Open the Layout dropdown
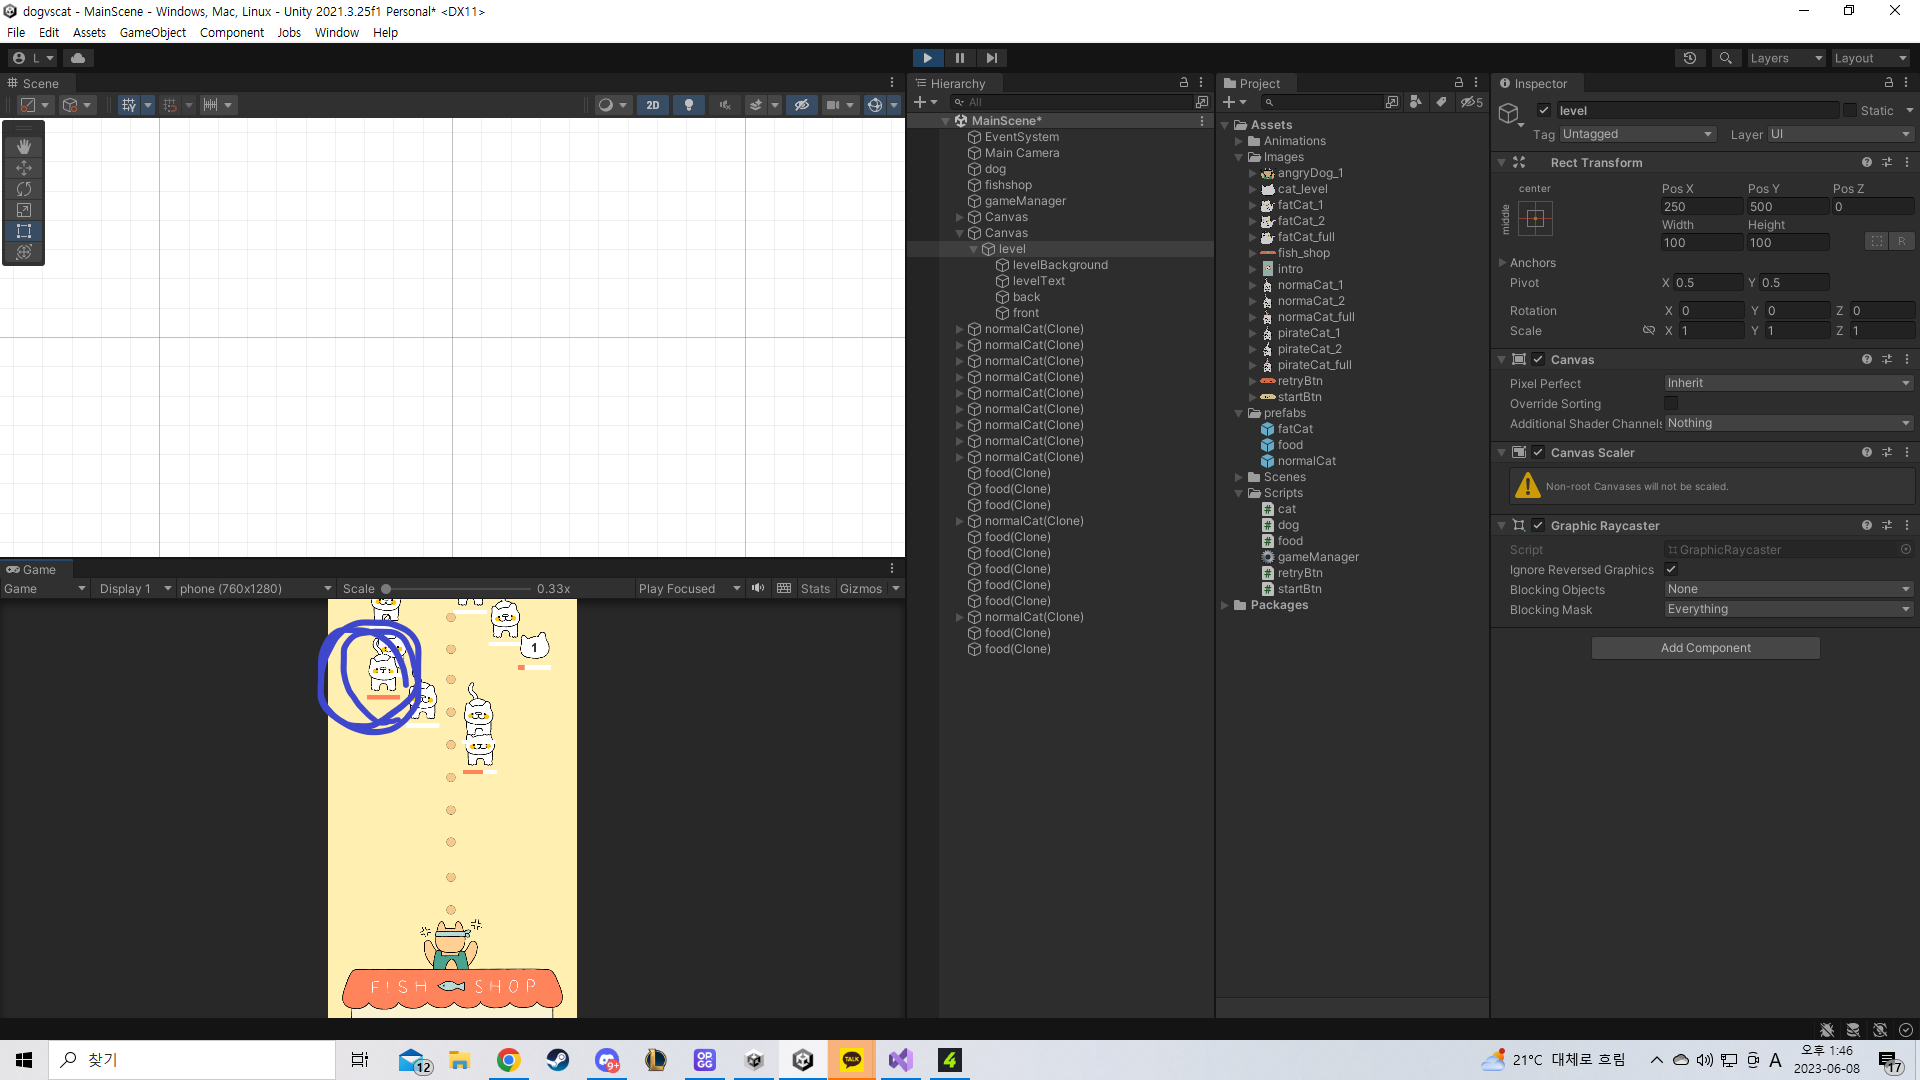1920x1080 pixels. tap(1870, 58)
